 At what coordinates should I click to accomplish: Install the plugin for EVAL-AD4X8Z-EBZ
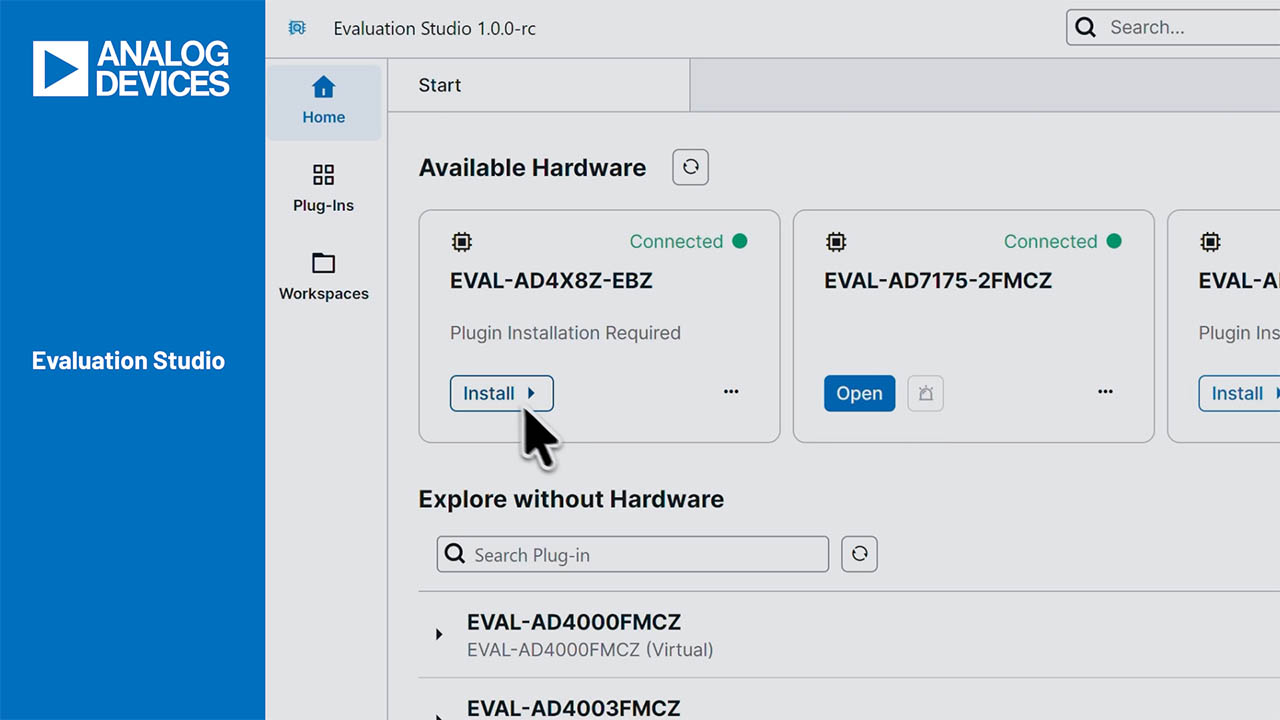point(501,393)
